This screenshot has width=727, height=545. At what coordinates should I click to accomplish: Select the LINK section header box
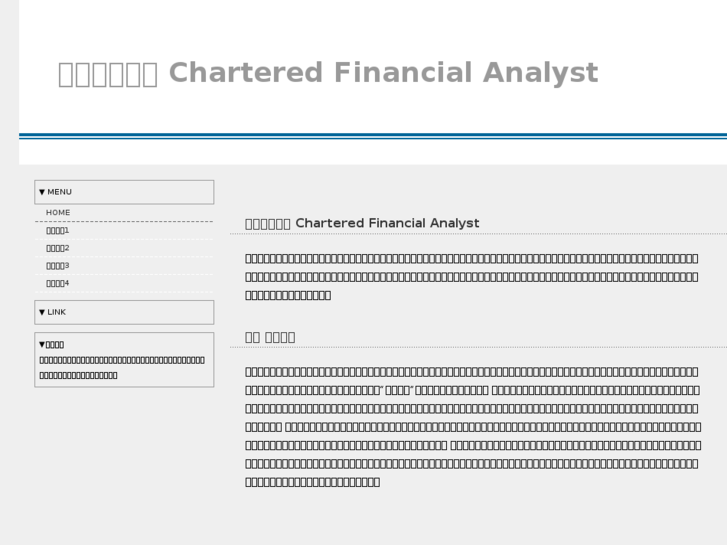tap(124, 312)
